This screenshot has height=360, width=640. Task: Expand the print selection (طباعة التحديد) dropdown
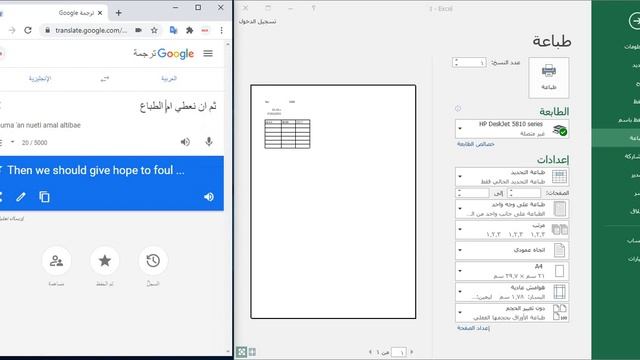coord(512,177)
